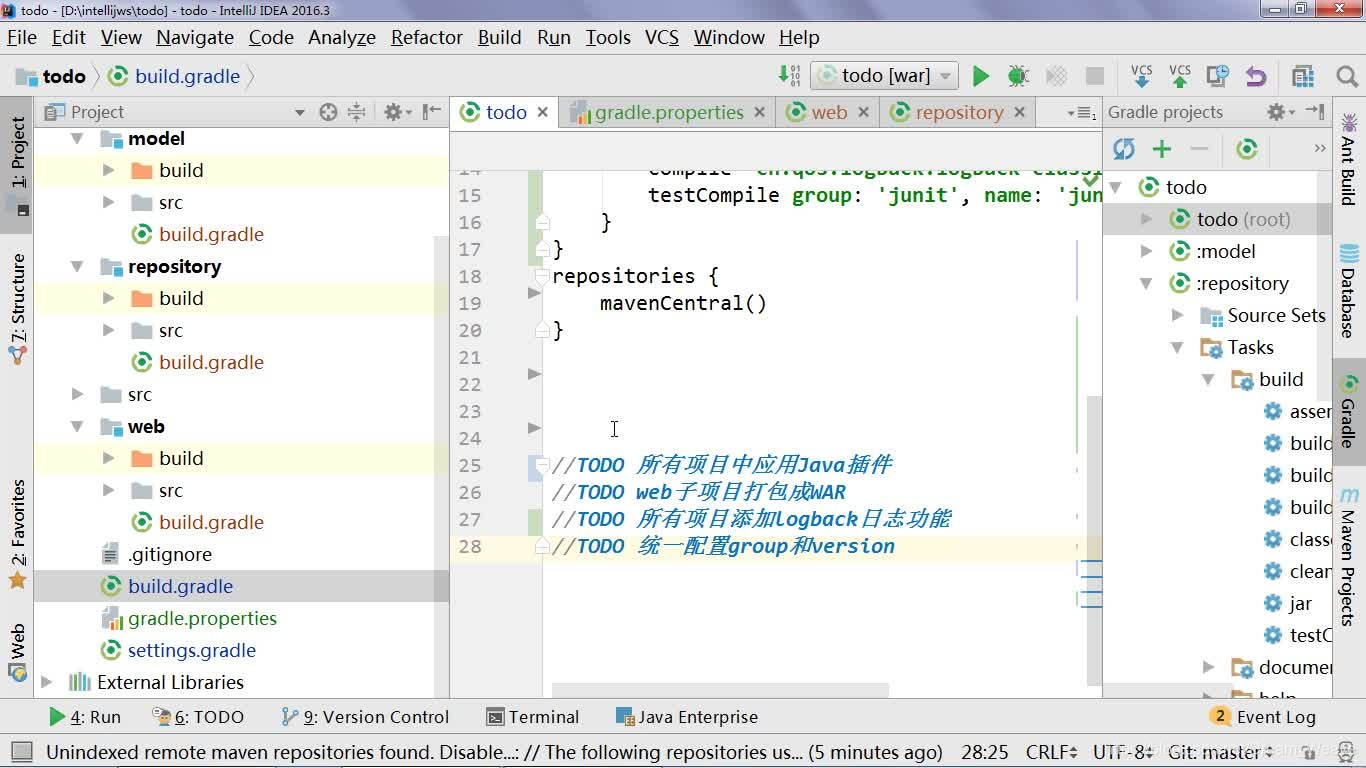Open the Refactor menu

coord(426,38)
